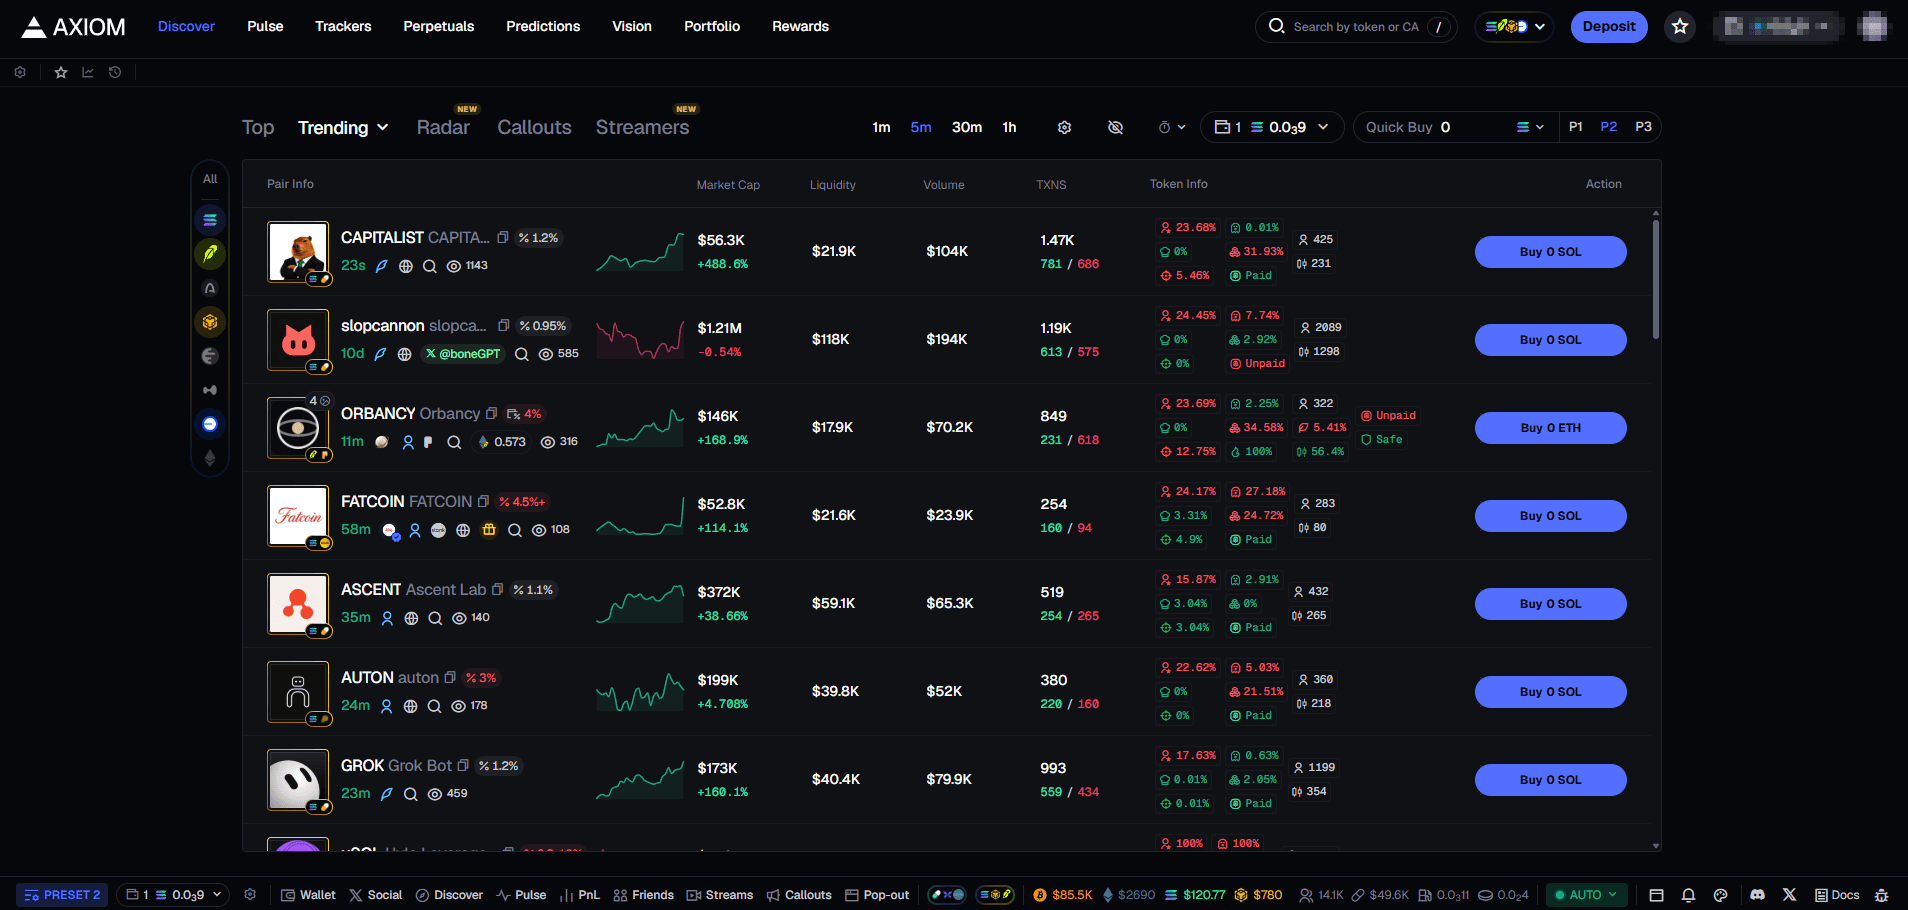1908x910 pixels.
Task: Search slopcannon token magnifier icon
Action: tap(521, 354)
